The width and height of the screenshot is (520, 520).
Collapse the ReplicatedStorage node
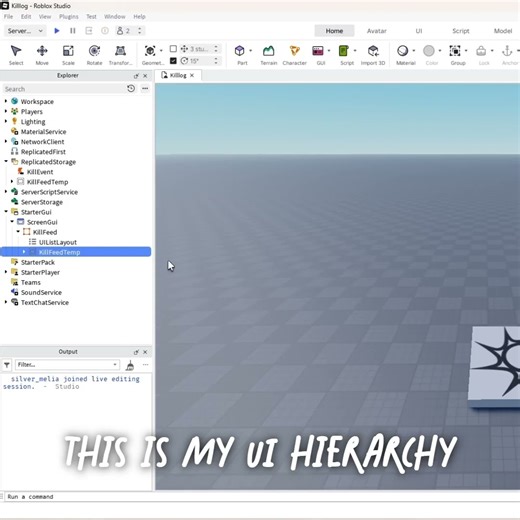tap(6, 161)
